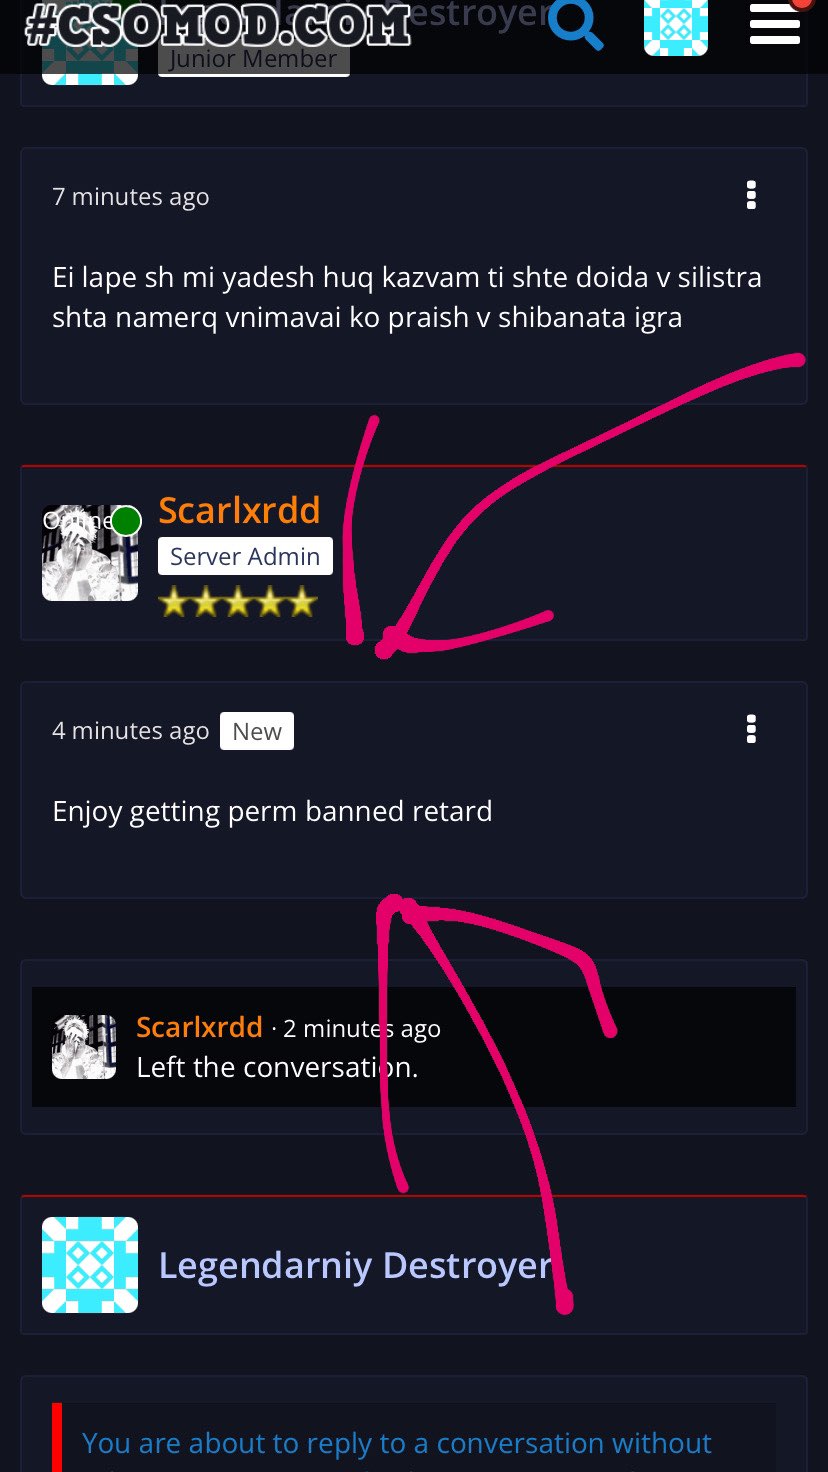
Task: Click the green online status dot
Action: [126, 521]
